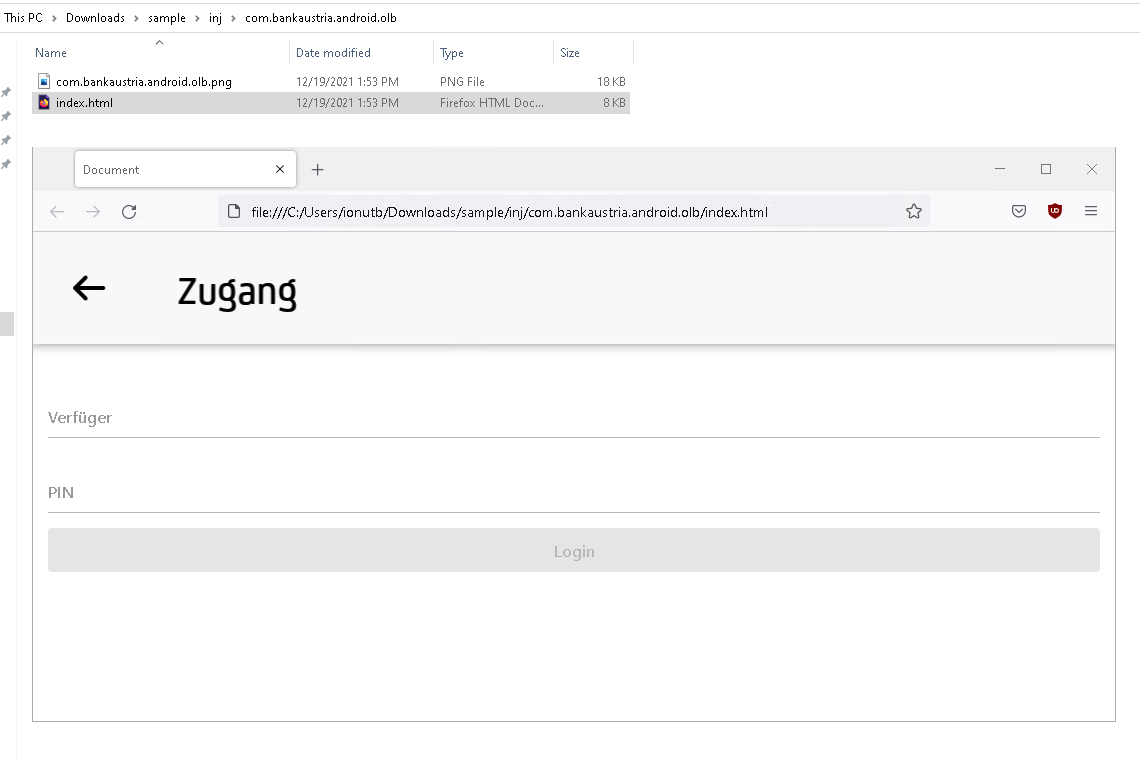Screen dimensions: 1140x760
Task: Select the com.bankaustria.android.olb.png file
Action: click(143, 82)
